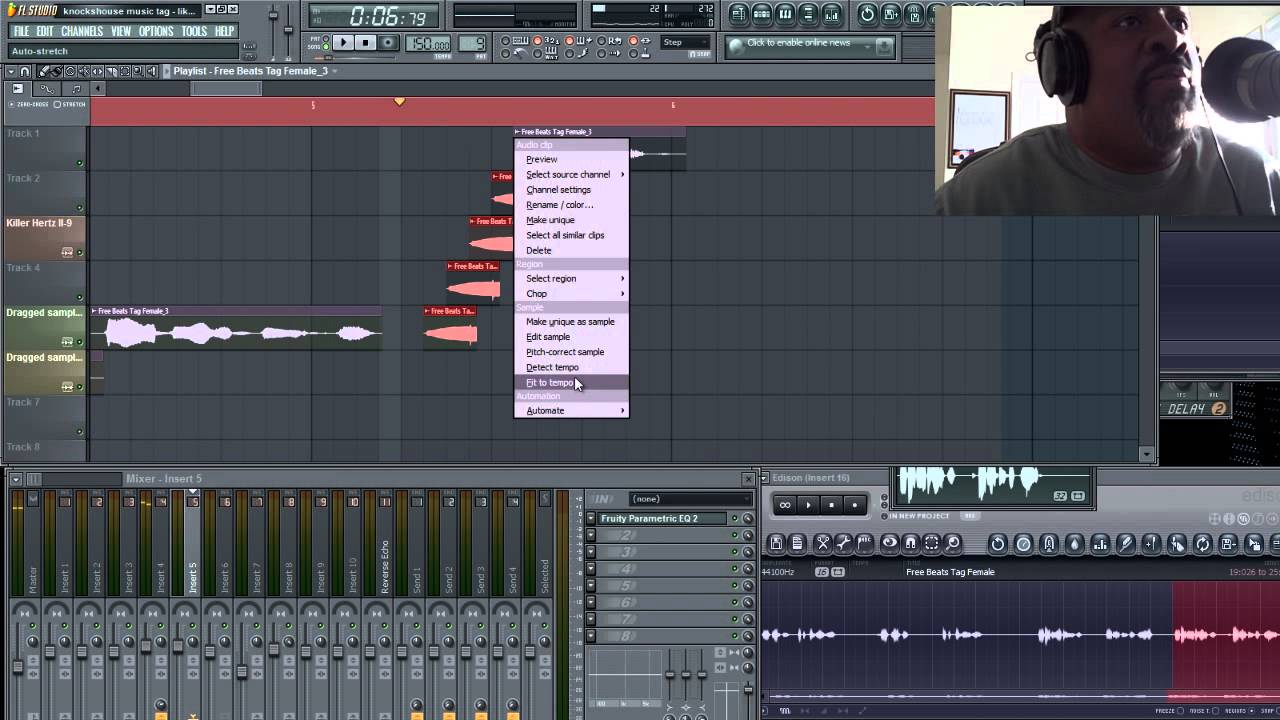The image size is (1280, 720).
Task: Choose Make unique from context menu
Action: click(571, 220)
